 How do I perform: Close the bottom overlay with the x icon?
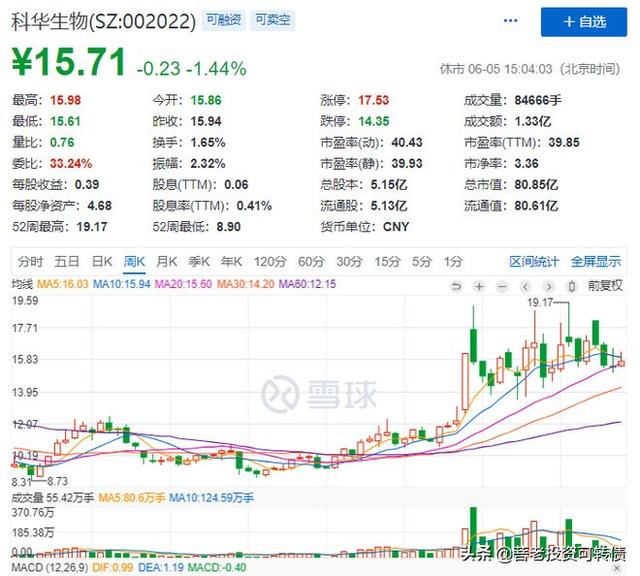(x=617, y=568)
